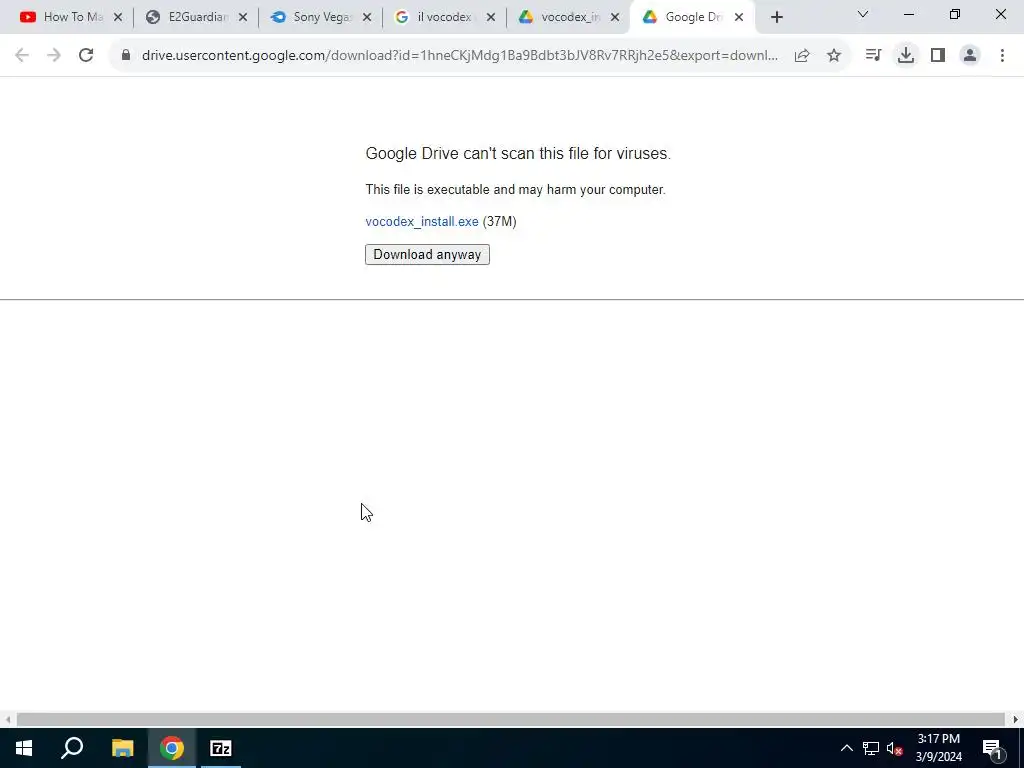Click the Chrome taskbar icon
This screenshot has height=768, width=1024.
coord(172,748)
